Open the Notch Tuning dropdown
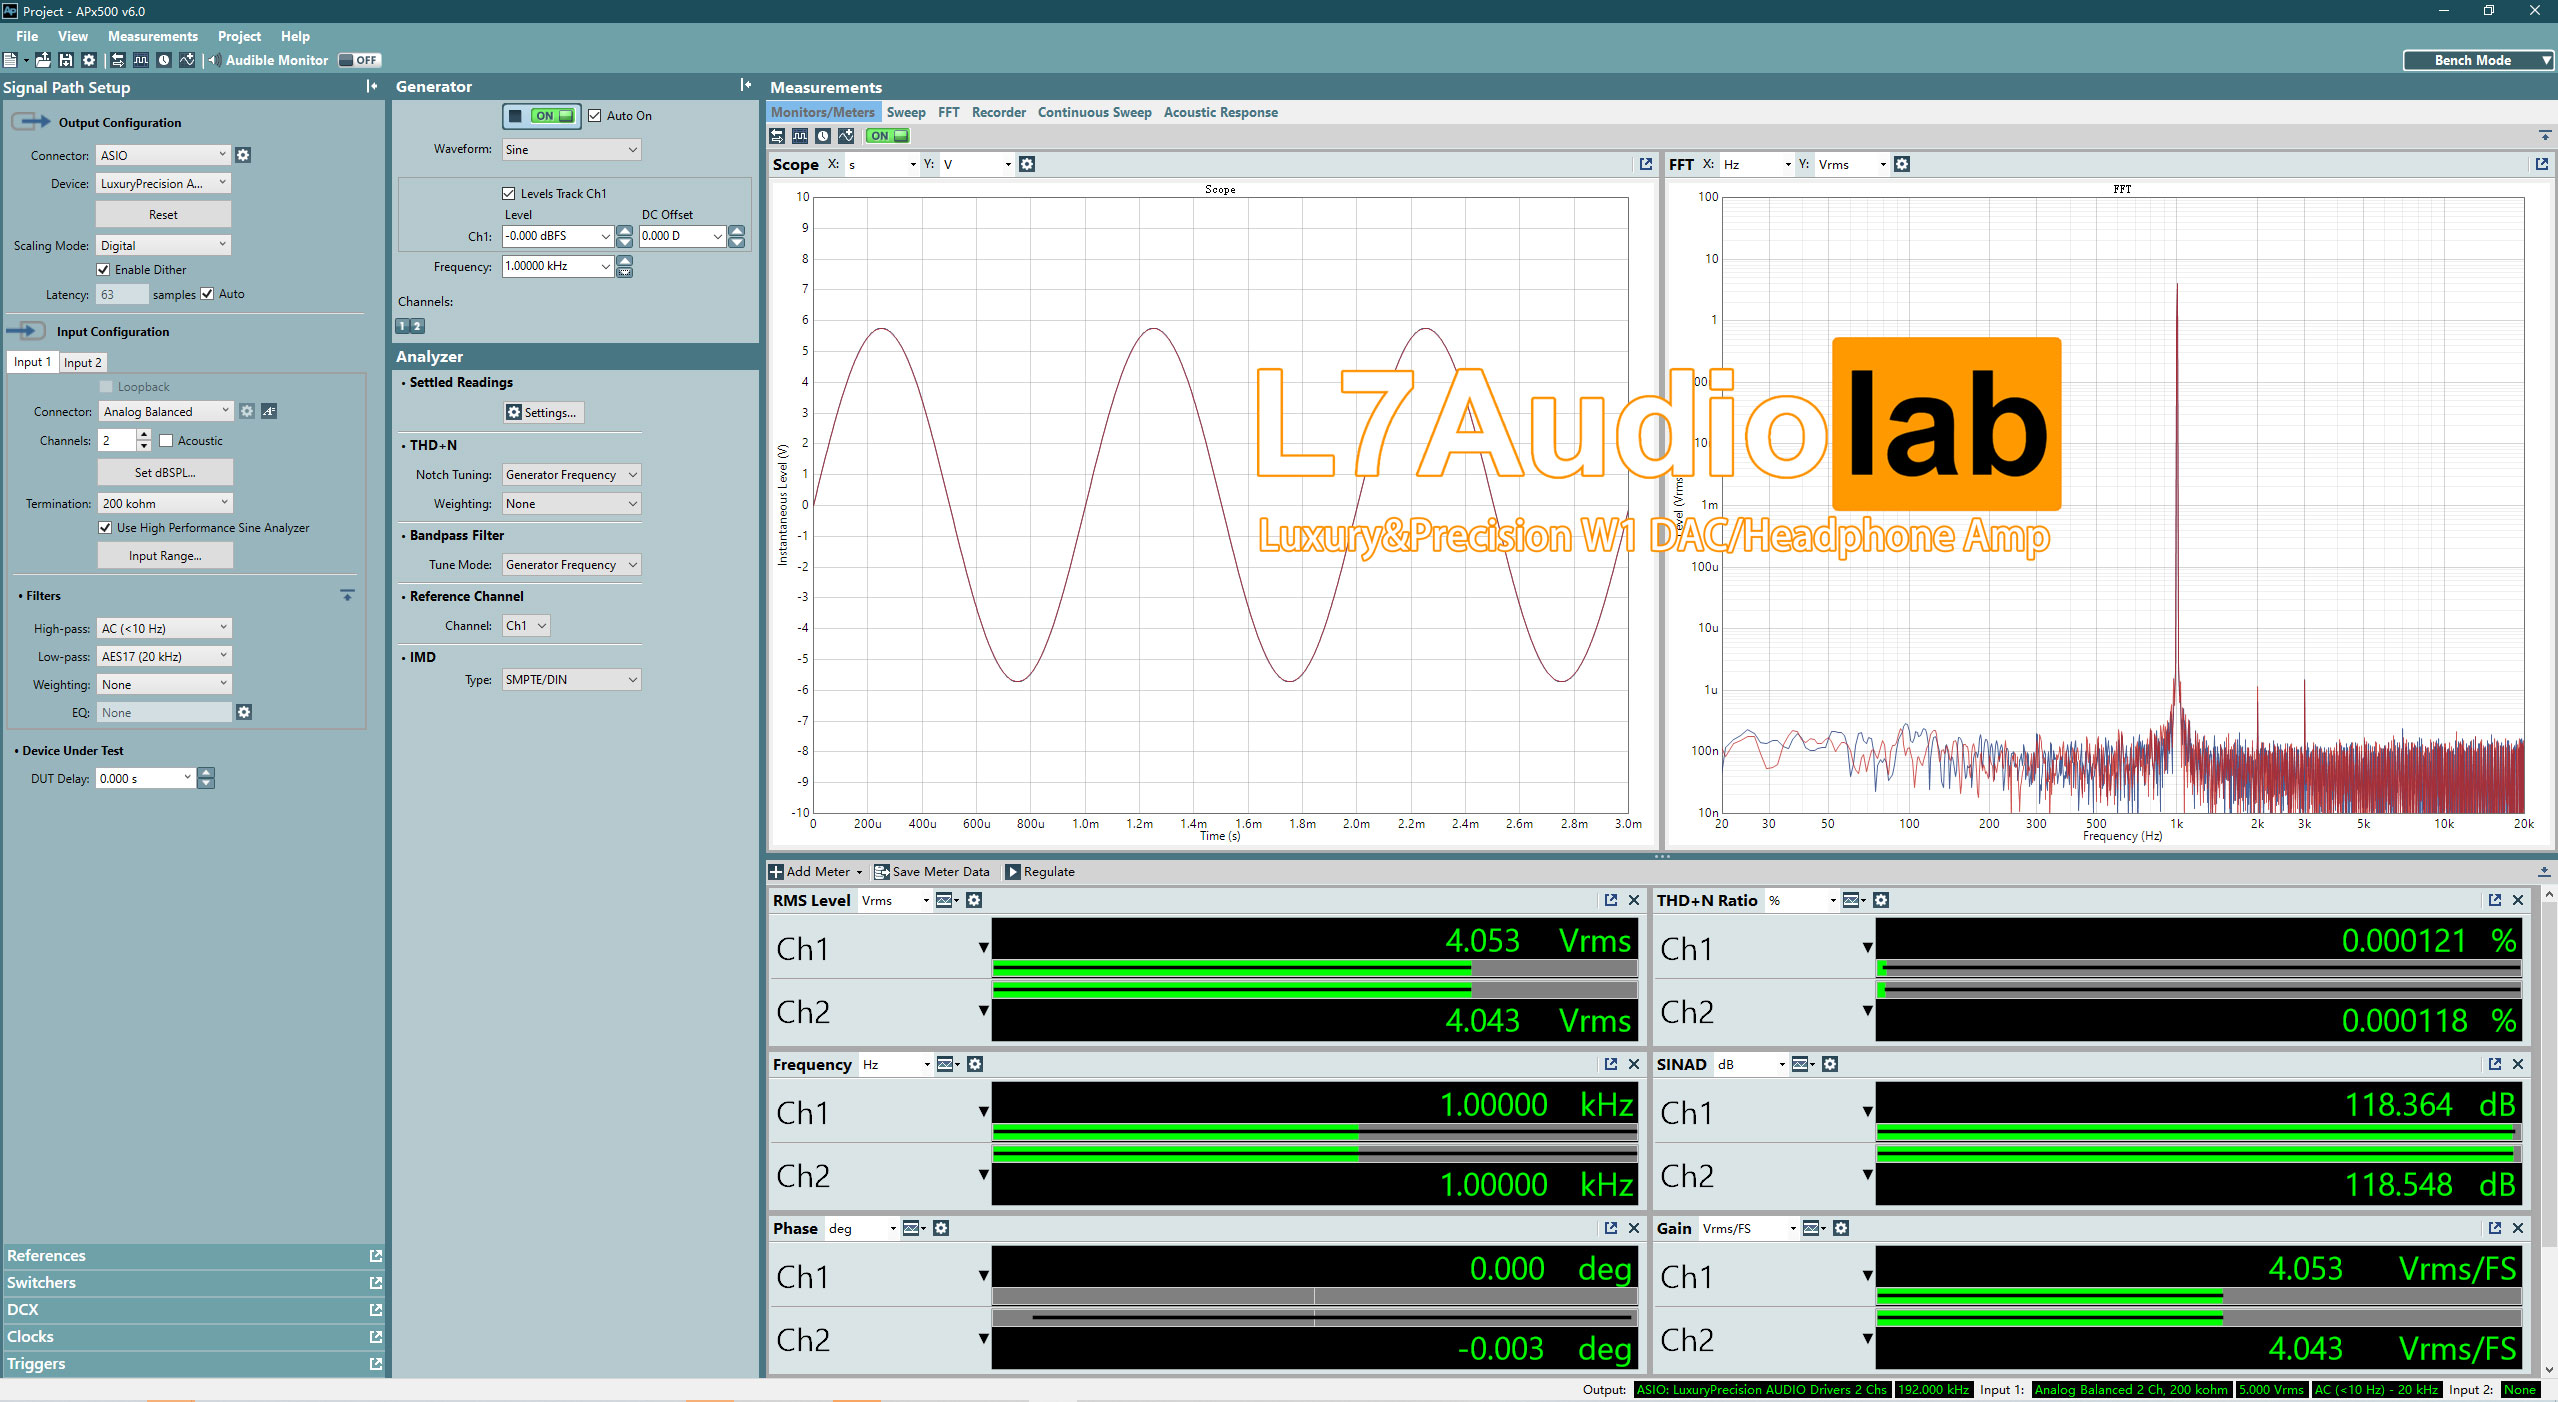Viewport: 2558px width, 1402px height. [x=571, y=475]
